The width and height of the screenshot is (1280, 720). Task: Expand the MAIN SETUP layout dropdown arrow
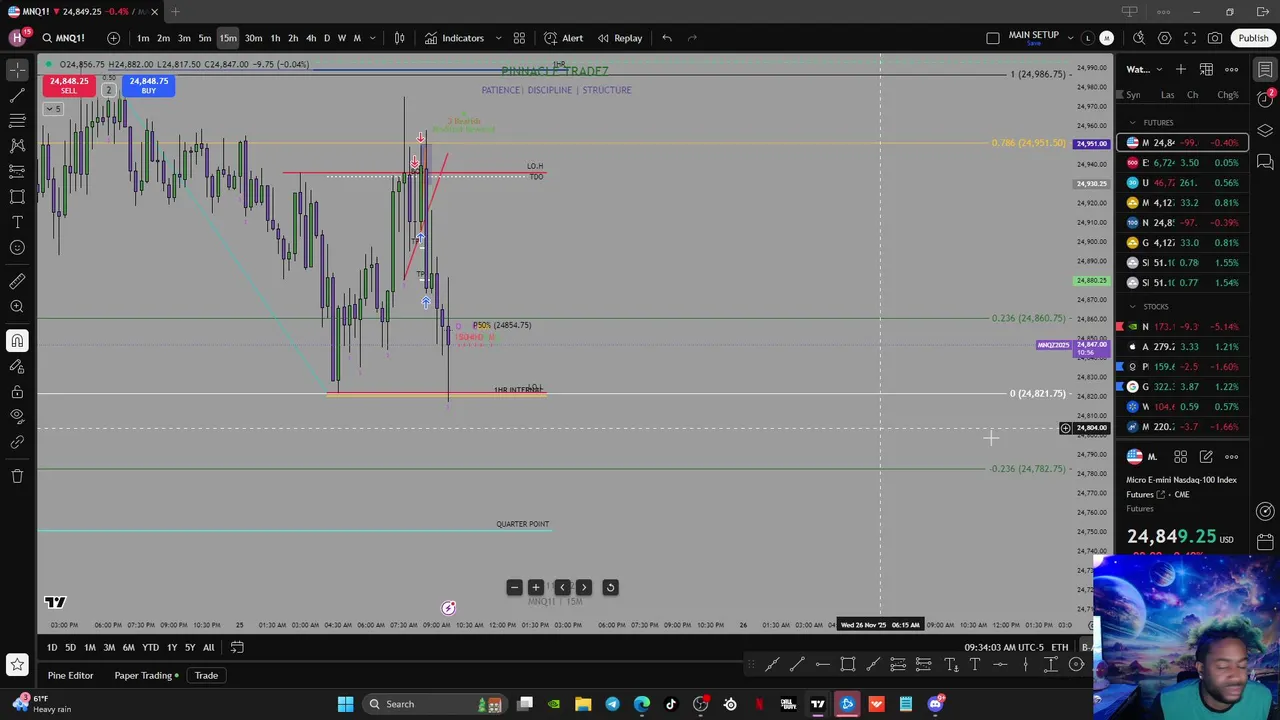[x=1069, y=38]
